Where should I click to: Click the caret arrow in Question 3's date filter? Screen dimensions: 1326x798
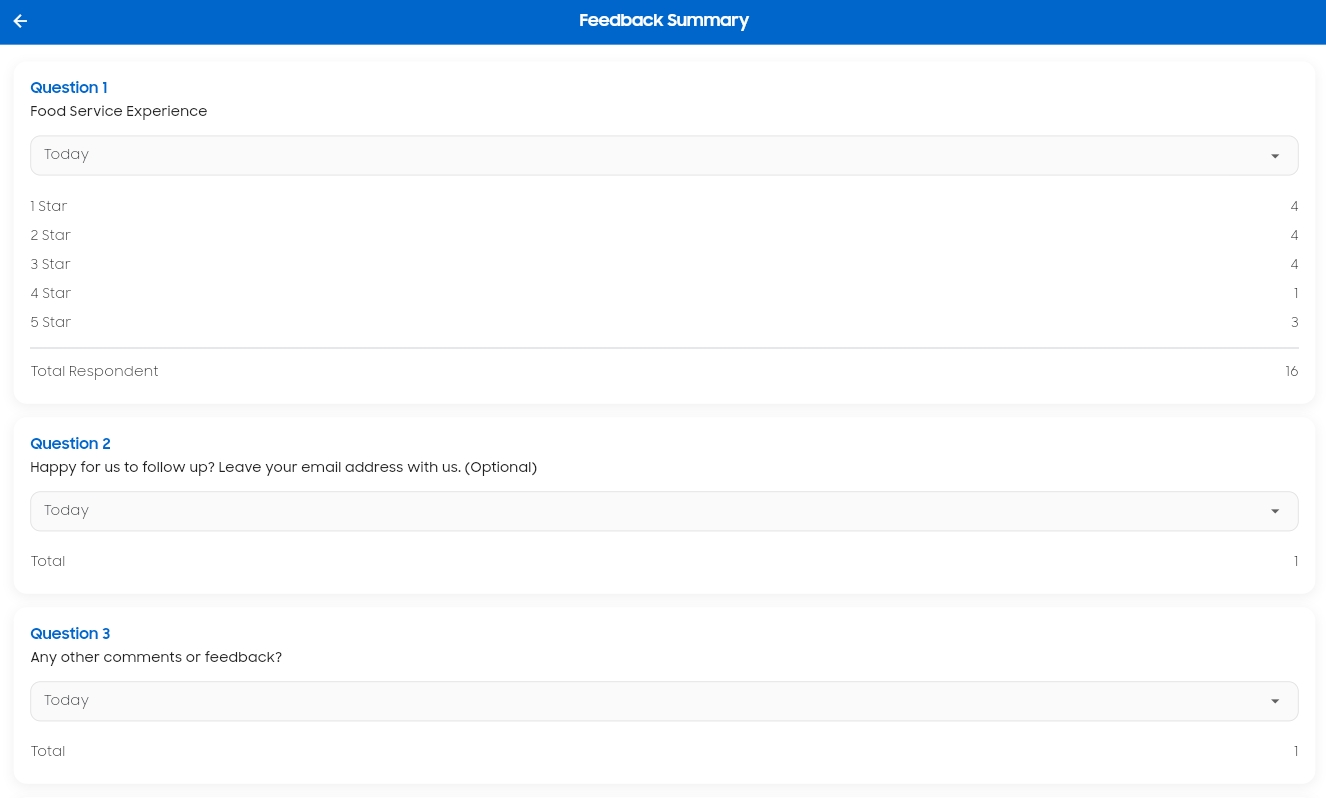click(x=1275, y=702)
